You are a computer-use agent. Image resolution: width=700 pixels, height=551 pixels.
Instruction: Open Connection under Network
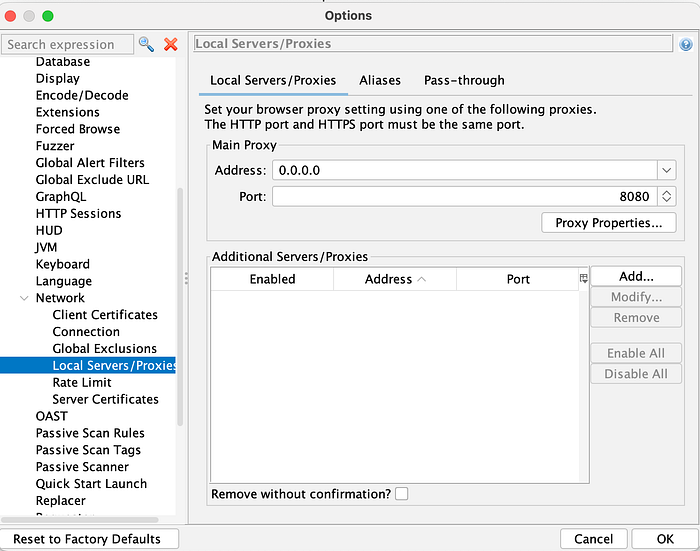86,332
